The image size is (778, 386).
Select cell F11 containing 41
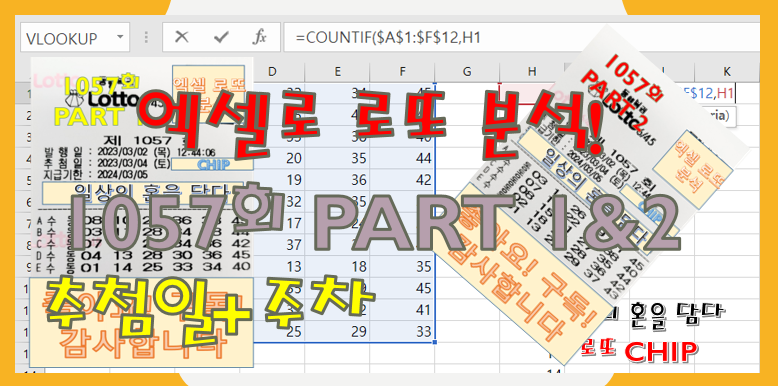(402, 310)
